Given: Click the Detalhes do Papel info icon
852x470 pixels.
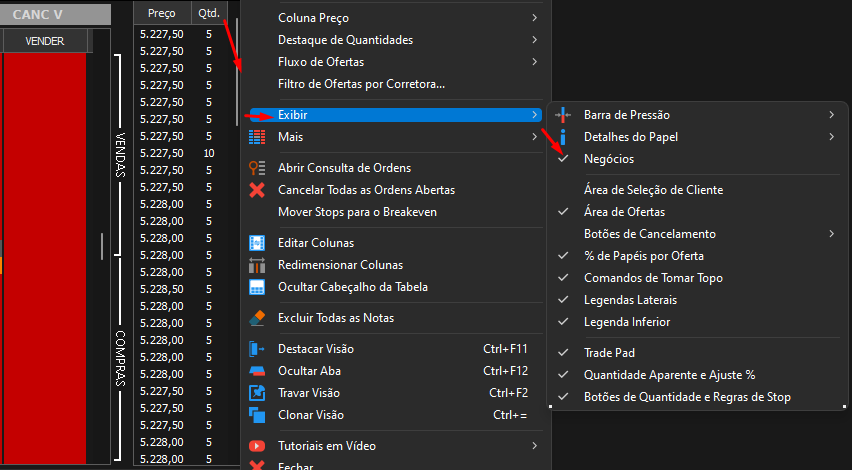Looking at the screenshot, I should (x=563, y=137).
